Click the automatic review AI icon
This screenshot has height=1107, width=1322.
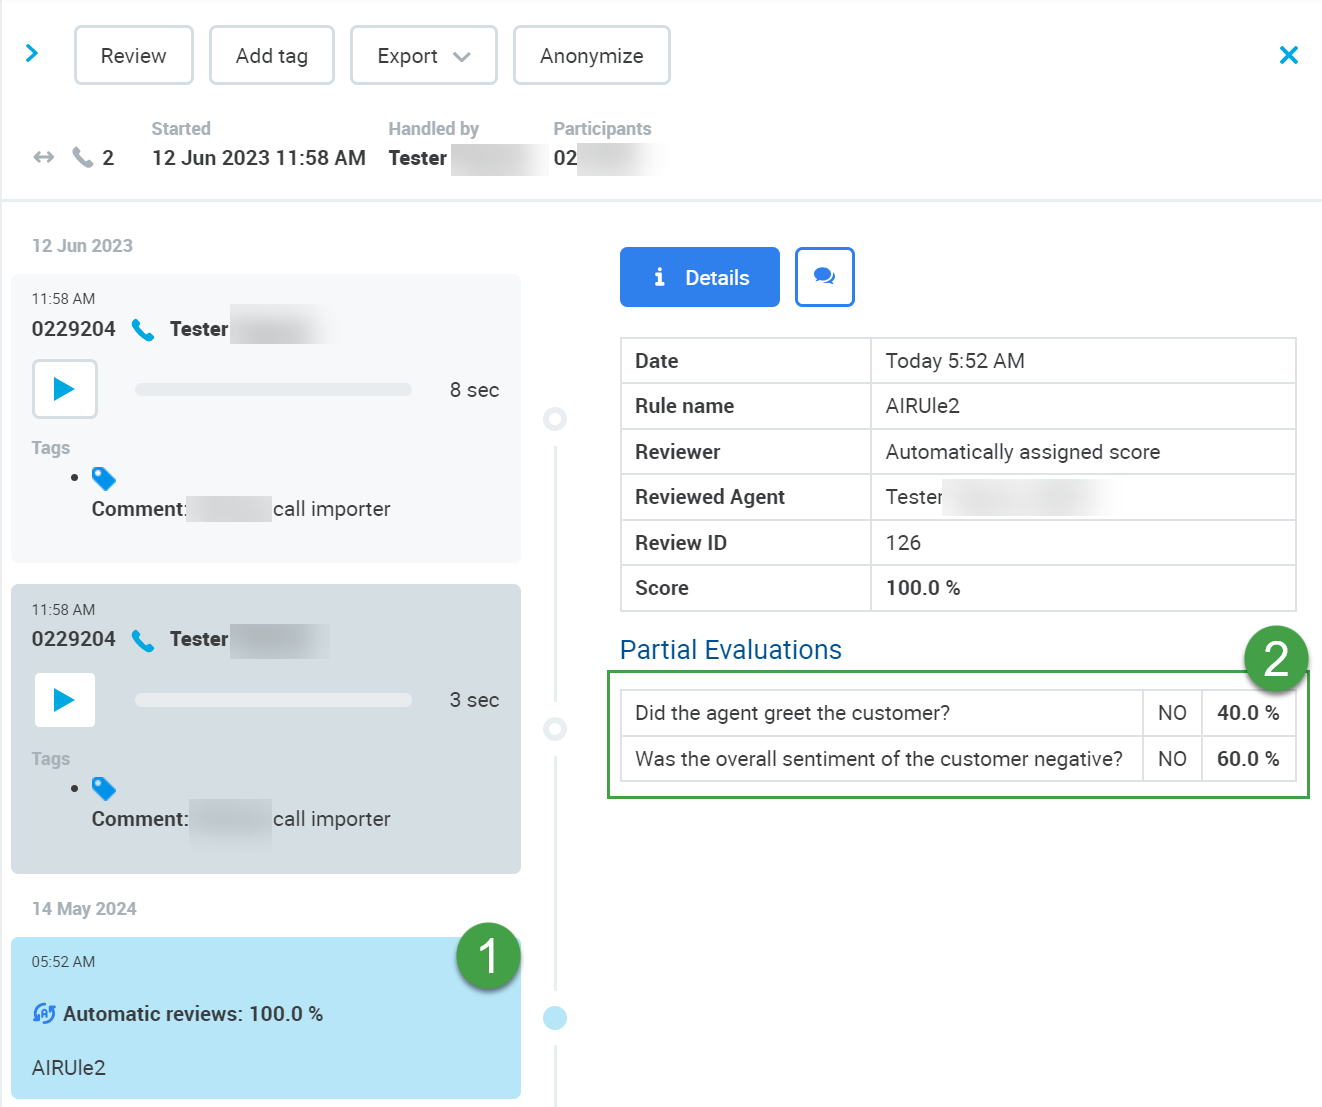click(x=44, y=1014)
